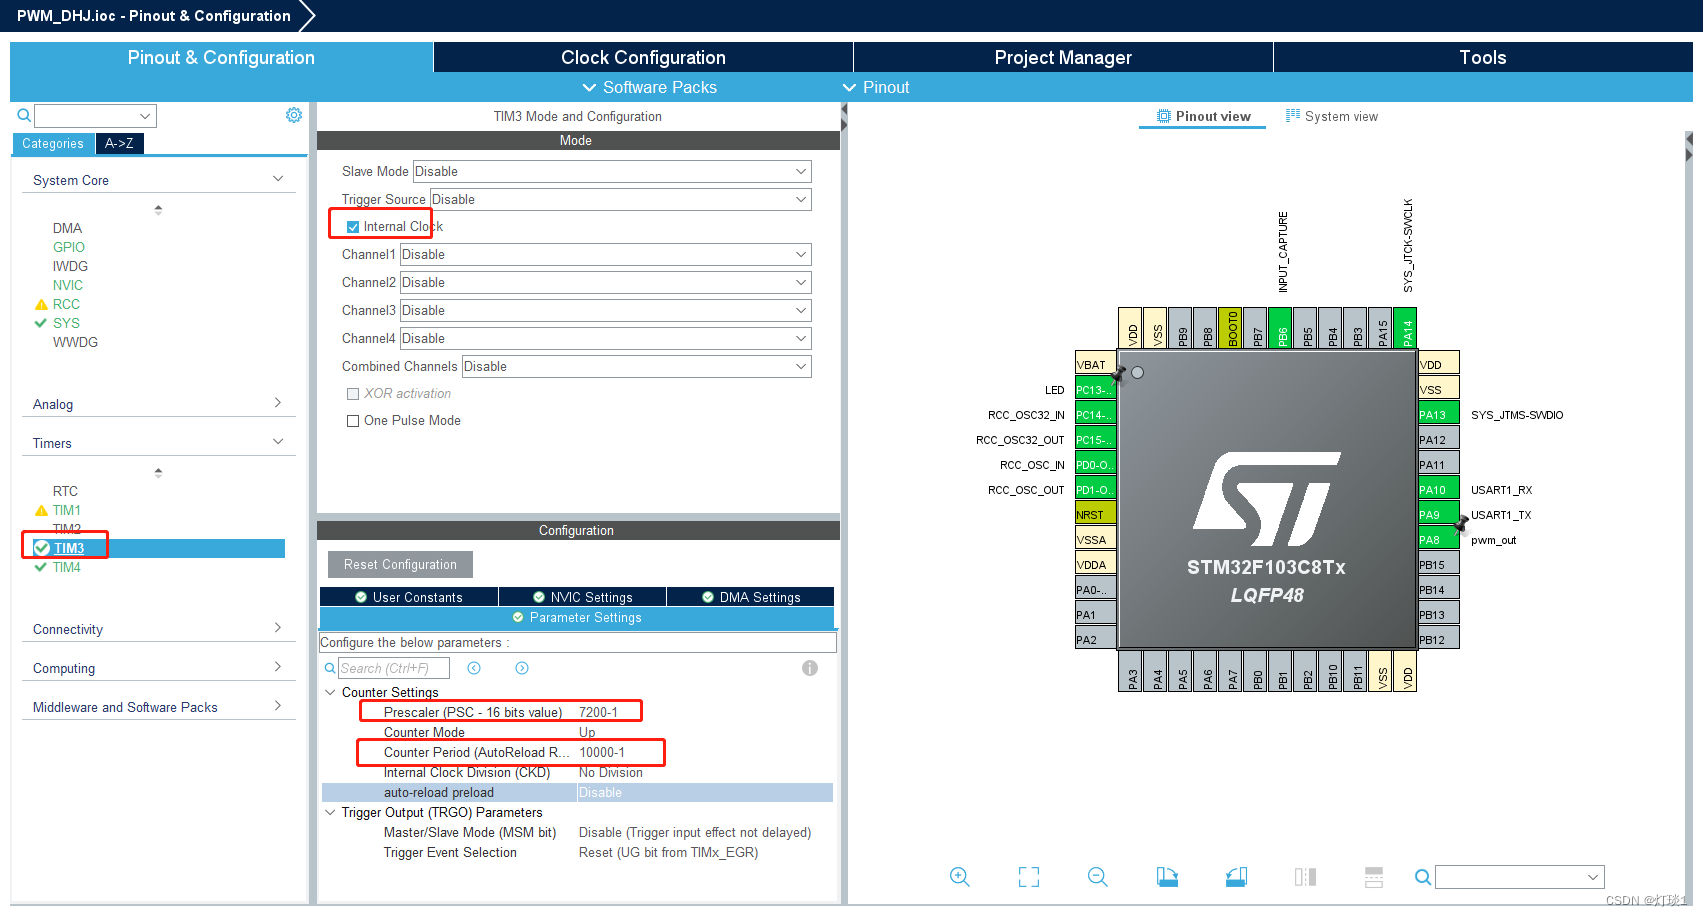Open the Pinout menu
Viewport: 1703px width, 916px height.
(876, 87)
